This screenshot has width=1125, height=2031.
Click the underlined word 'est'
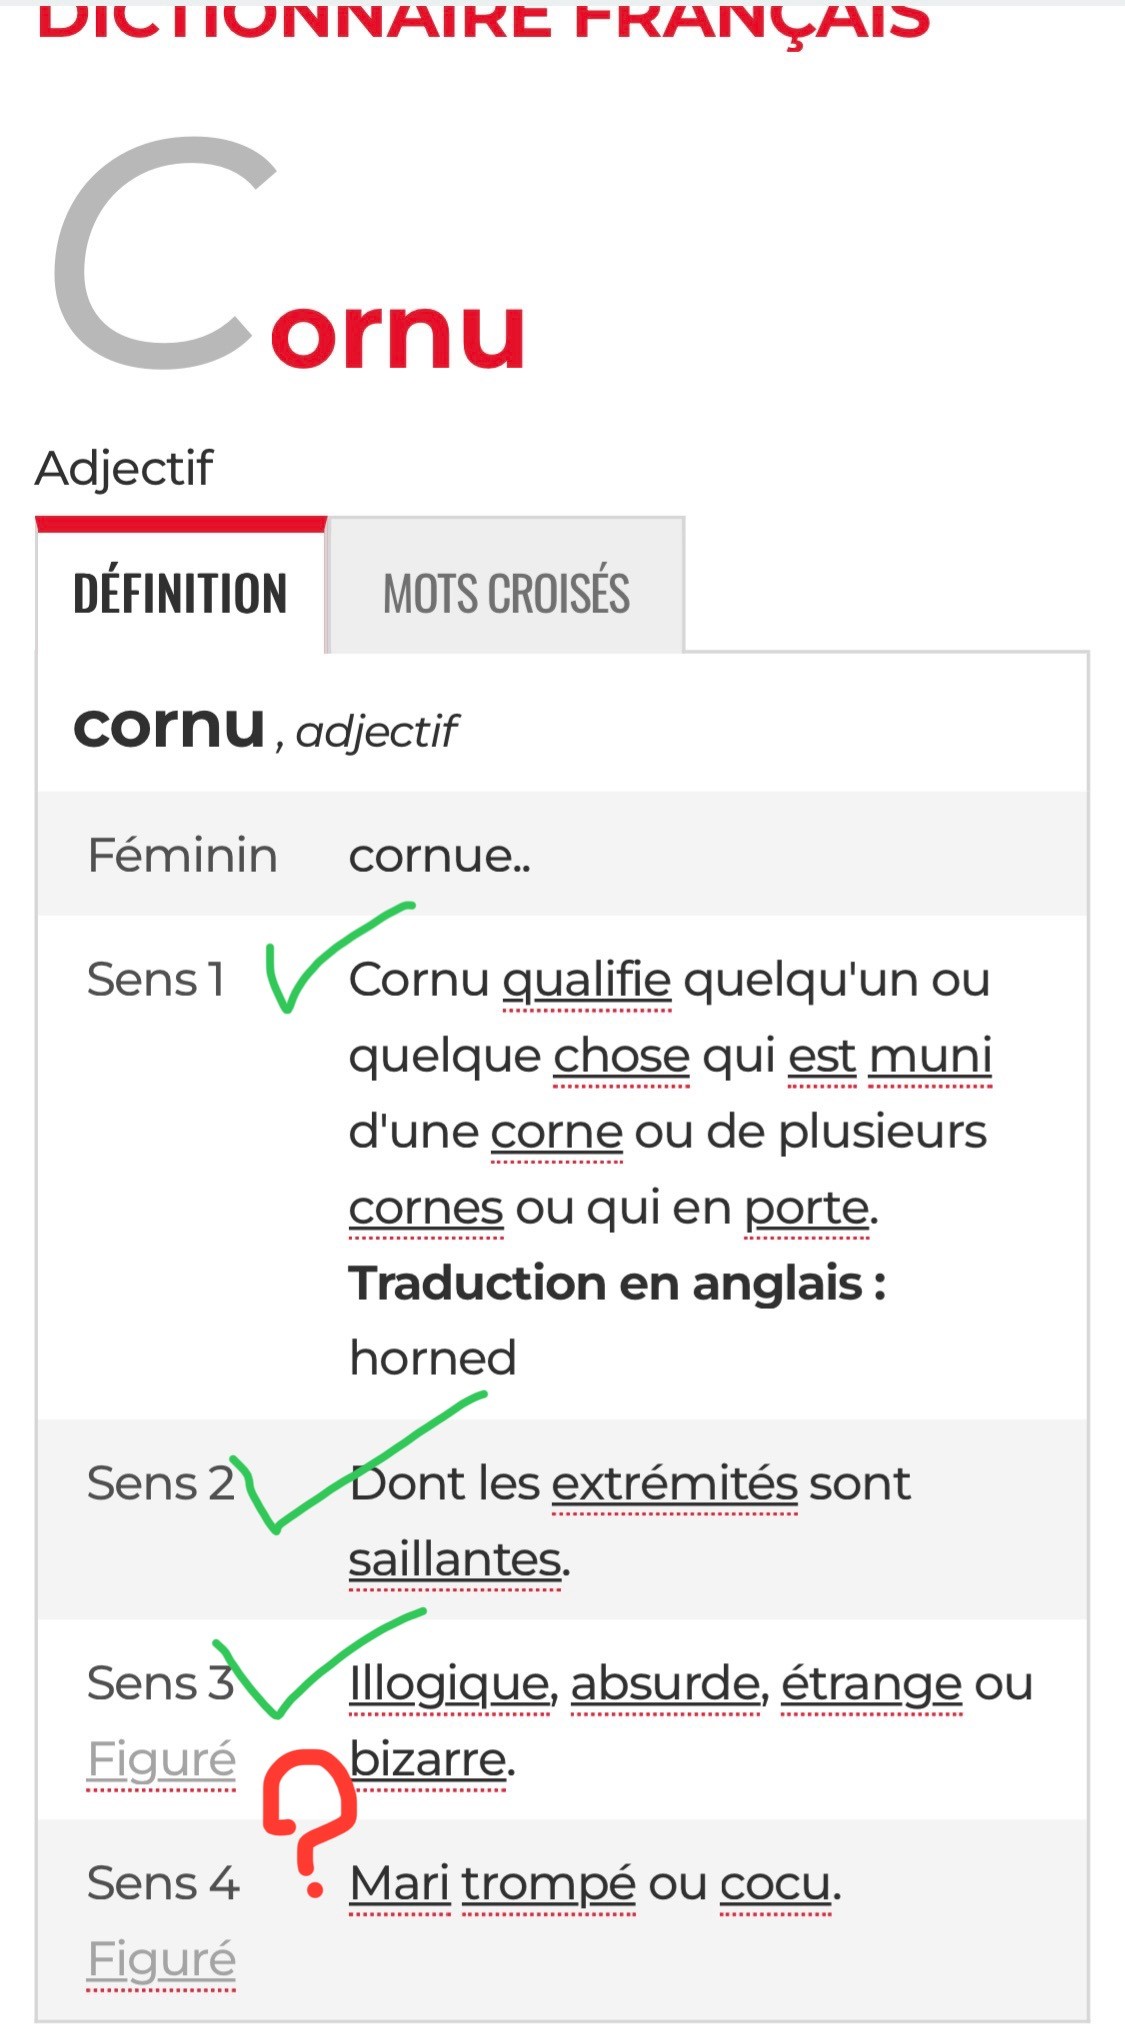822,1056
